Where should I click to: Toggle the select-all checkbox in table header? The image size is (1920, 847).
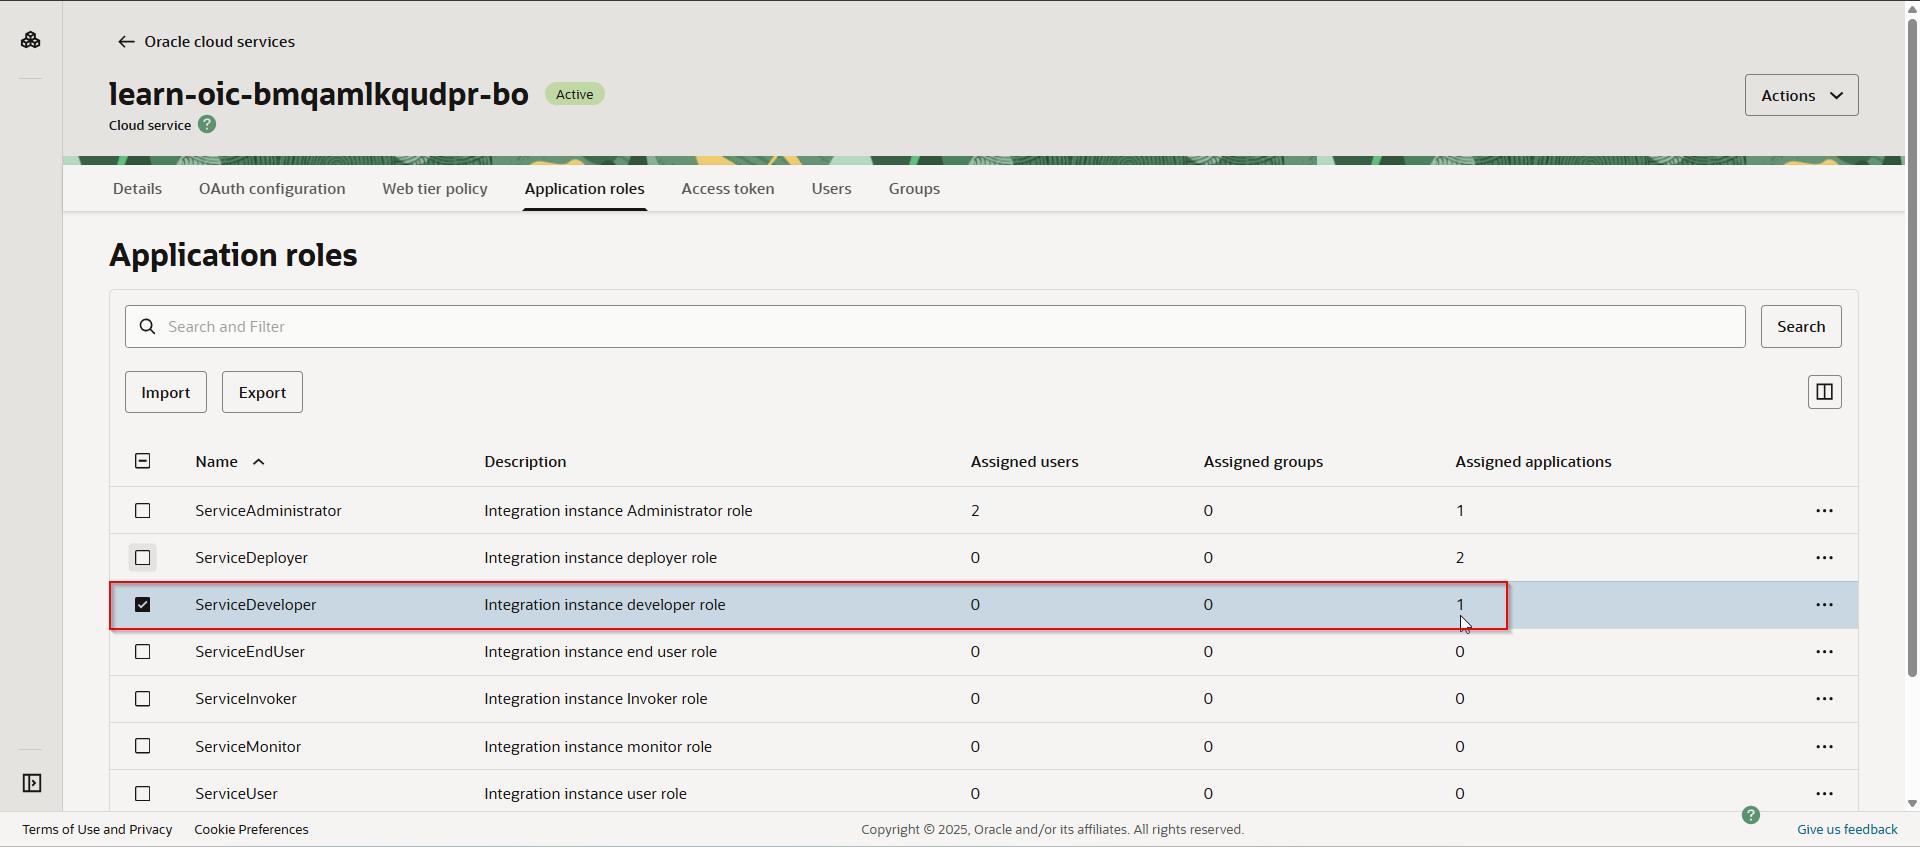tap(143, 461)
